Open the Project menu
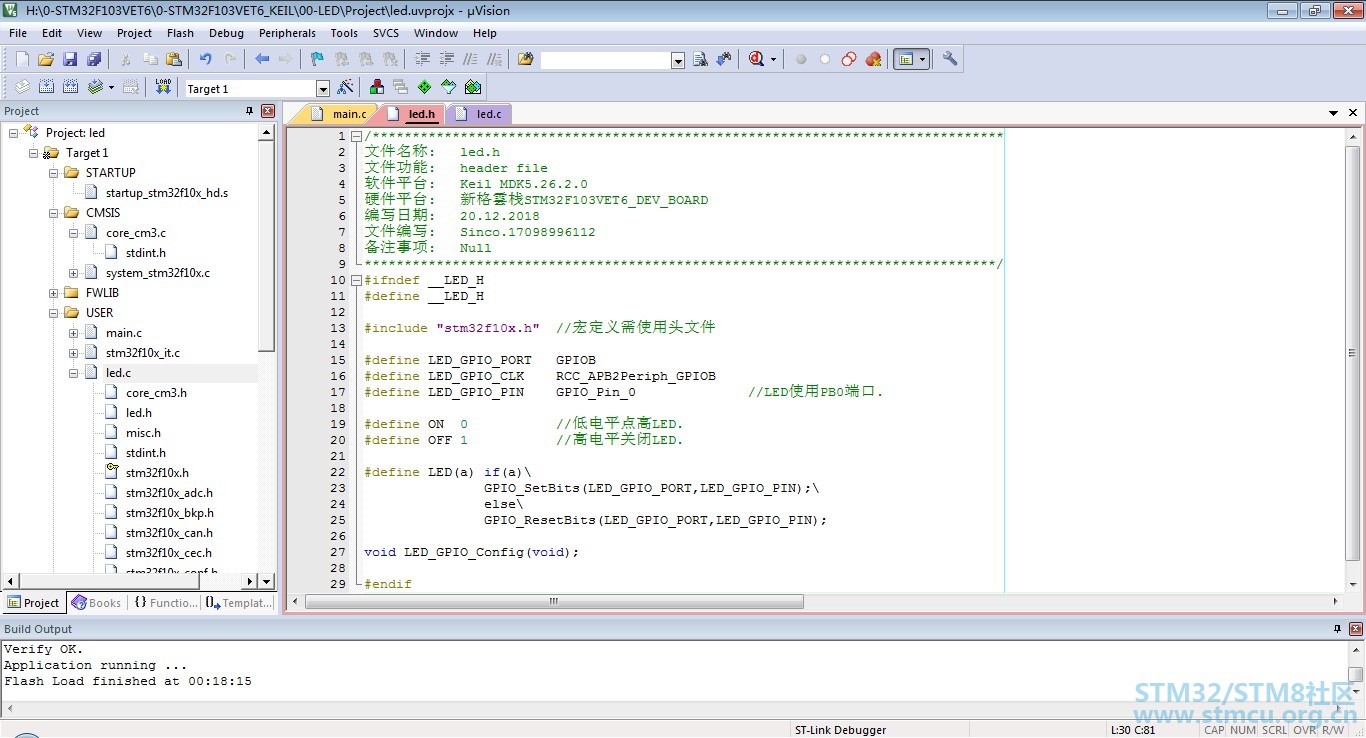 point(134,33)
